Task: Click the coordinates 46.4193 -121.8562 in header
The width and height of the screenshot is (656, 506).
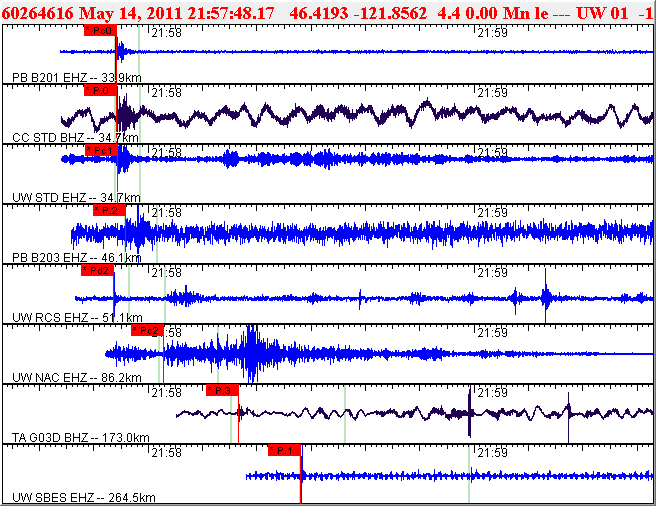Action: 358,13
